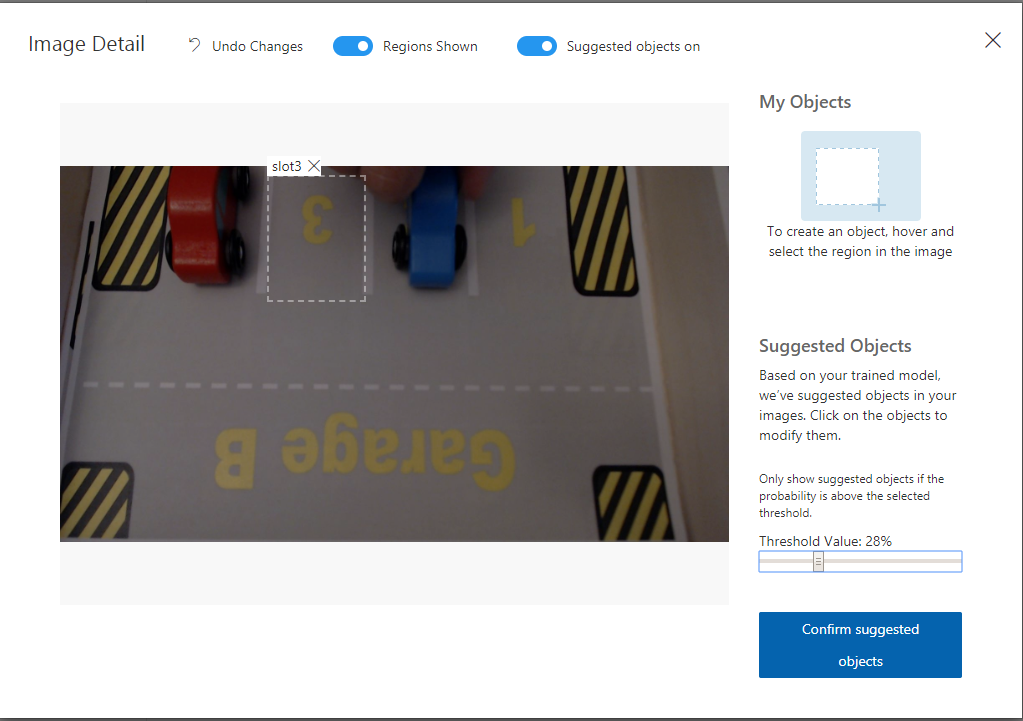Click the Threshold Value slider handle
Viewport: 1023px width, 721px height.
click(818, 561)
